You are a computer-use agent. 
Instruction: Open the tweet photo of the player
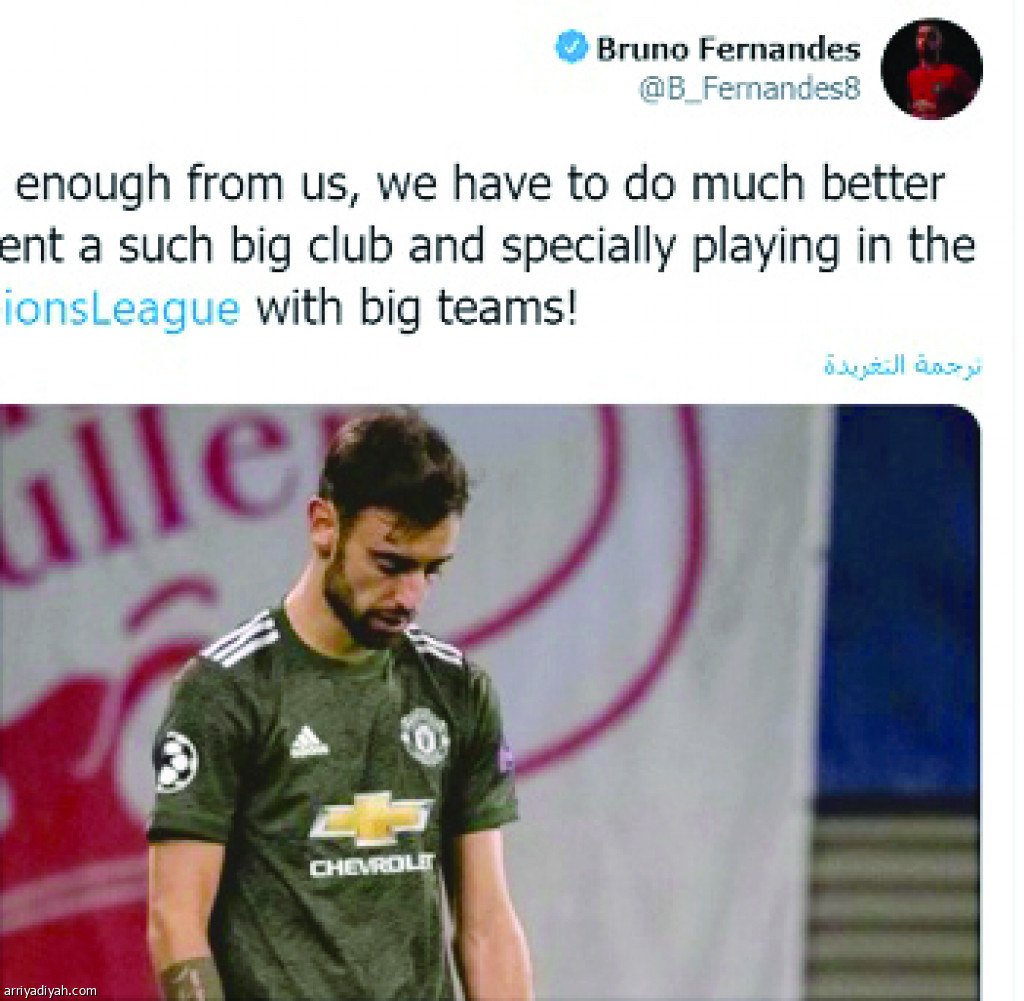490,703
